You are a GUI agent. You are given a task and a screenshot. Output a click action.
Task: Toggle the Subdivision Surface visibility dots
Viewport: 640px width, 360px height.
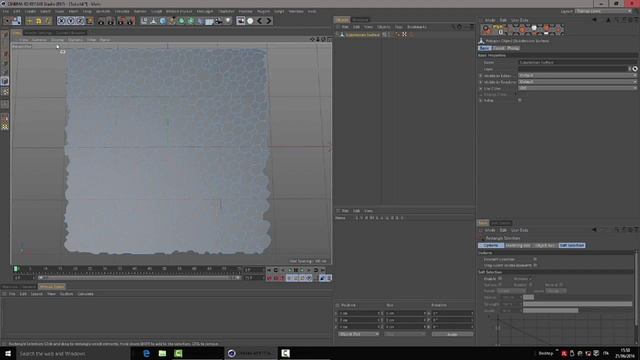[x=389, y=35]
